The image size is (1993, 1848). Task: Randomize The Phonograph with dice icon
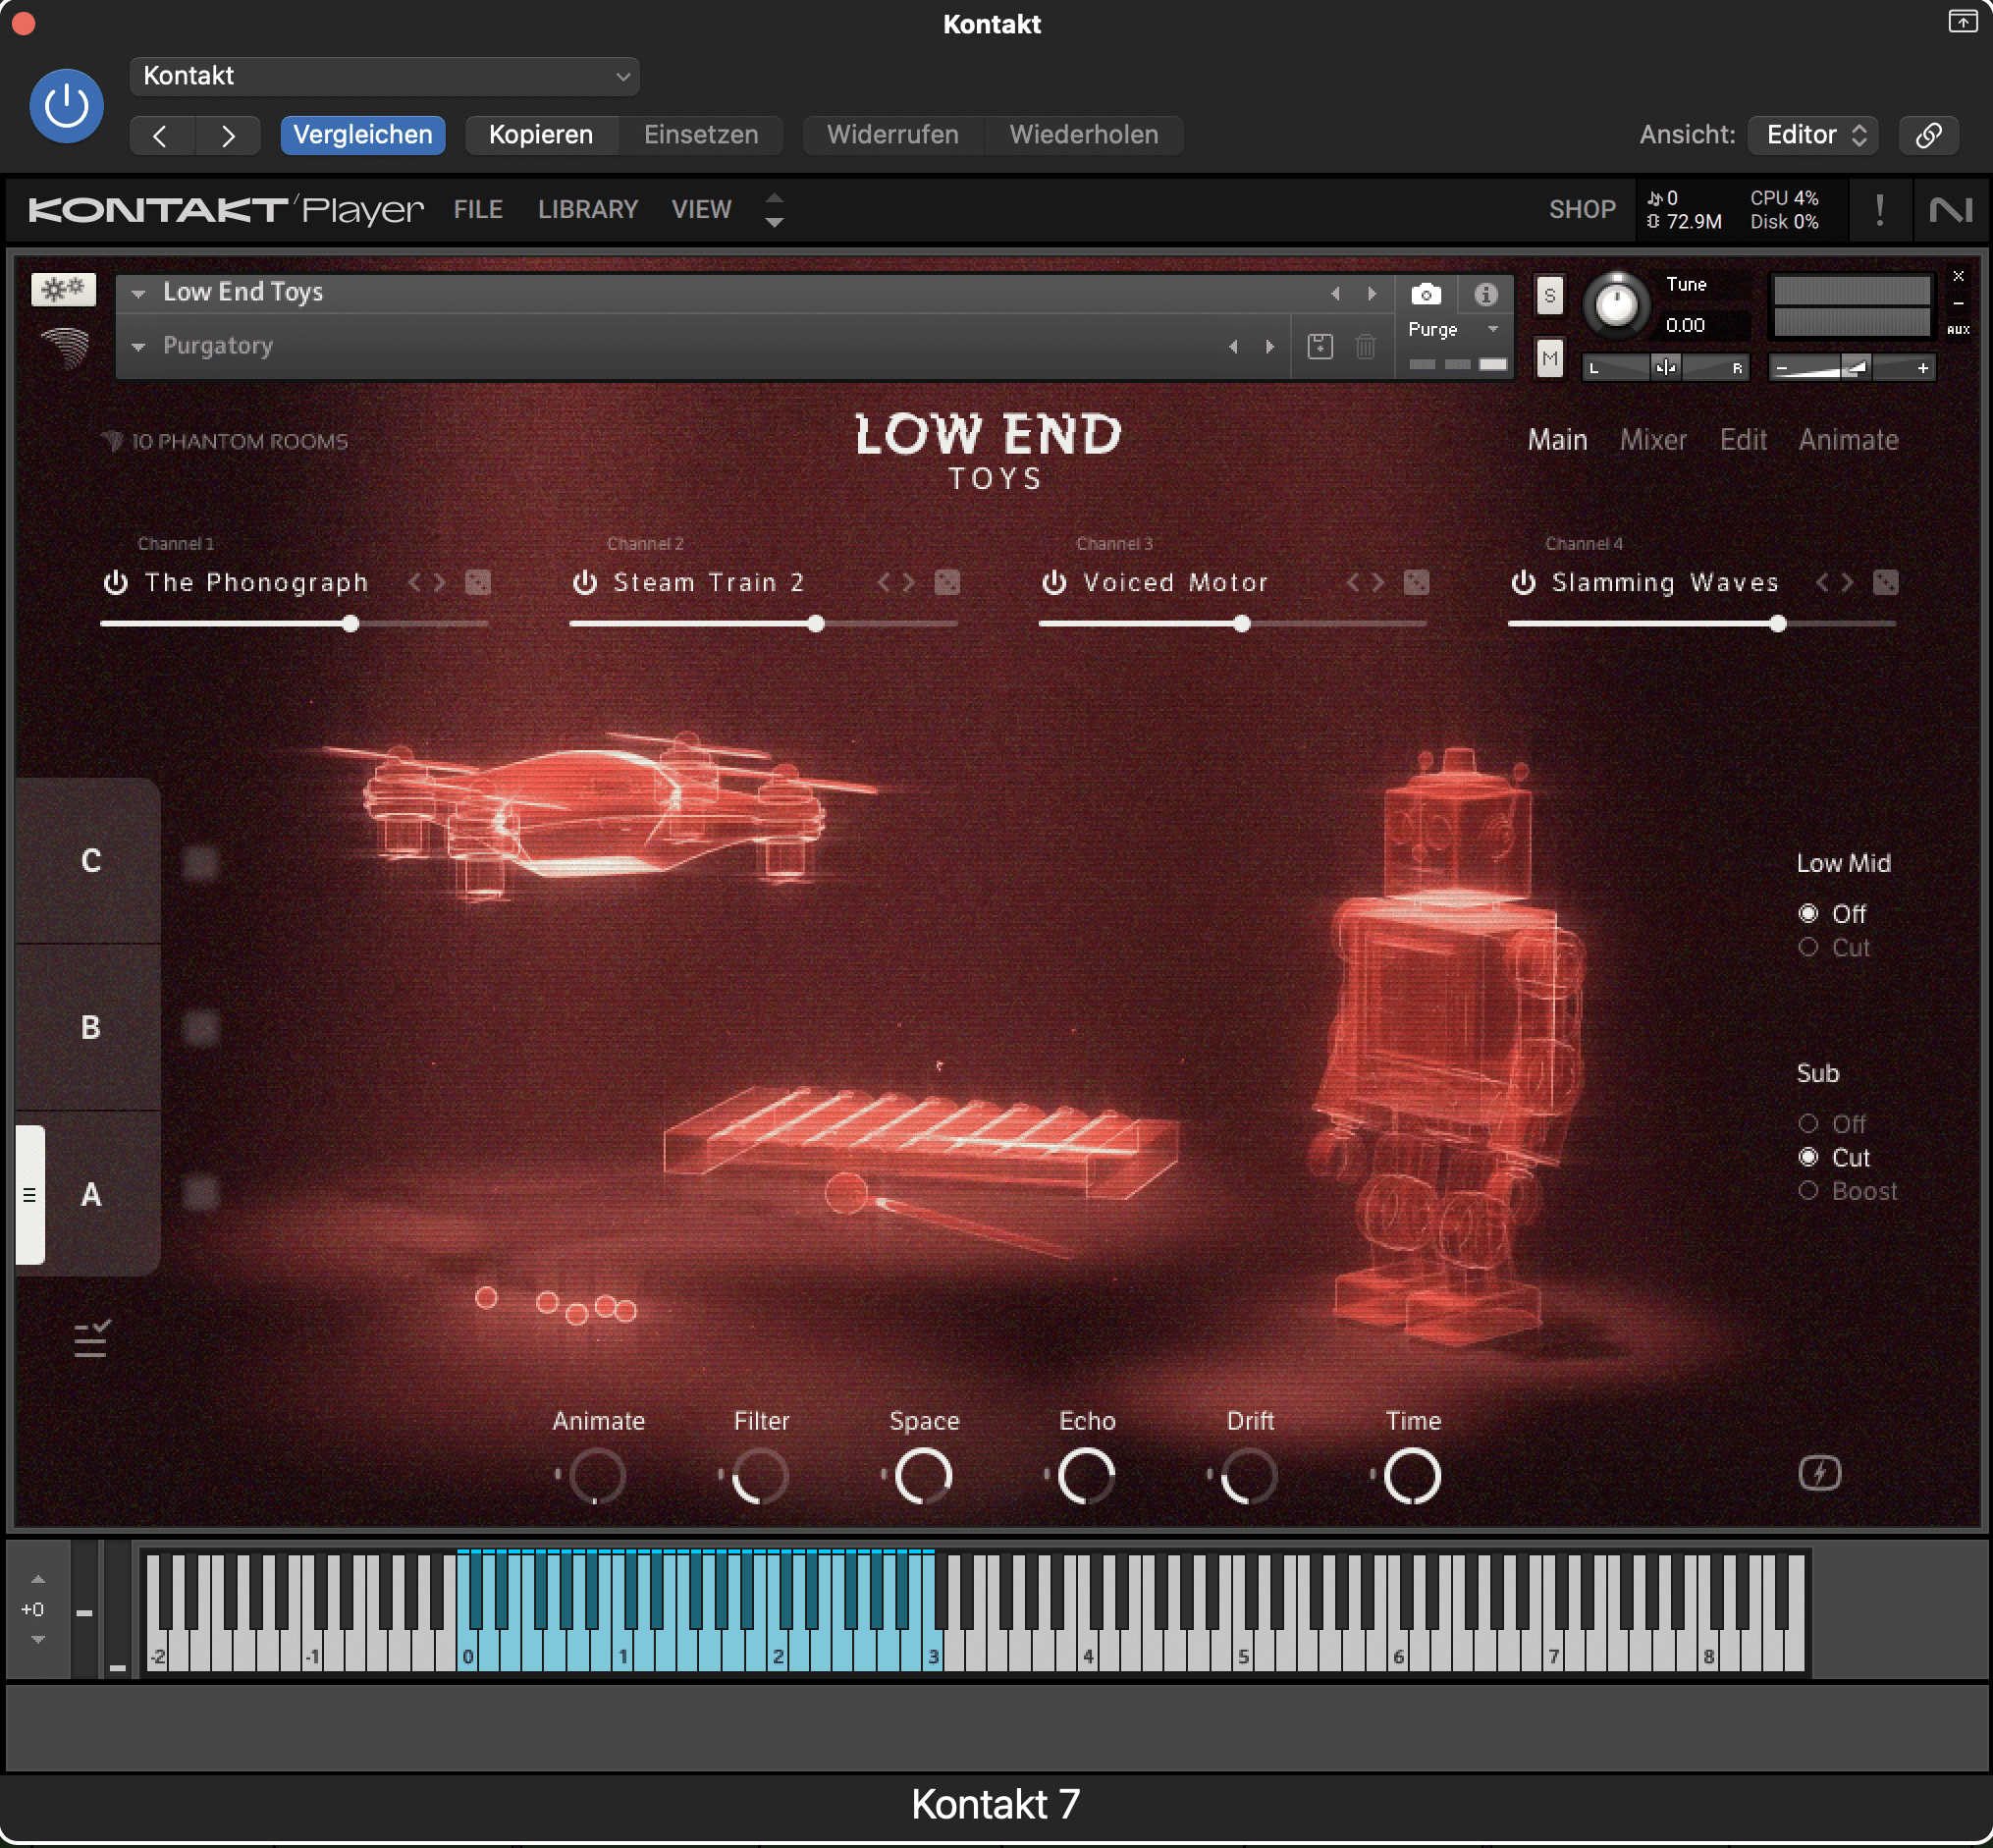click(478, 582)
